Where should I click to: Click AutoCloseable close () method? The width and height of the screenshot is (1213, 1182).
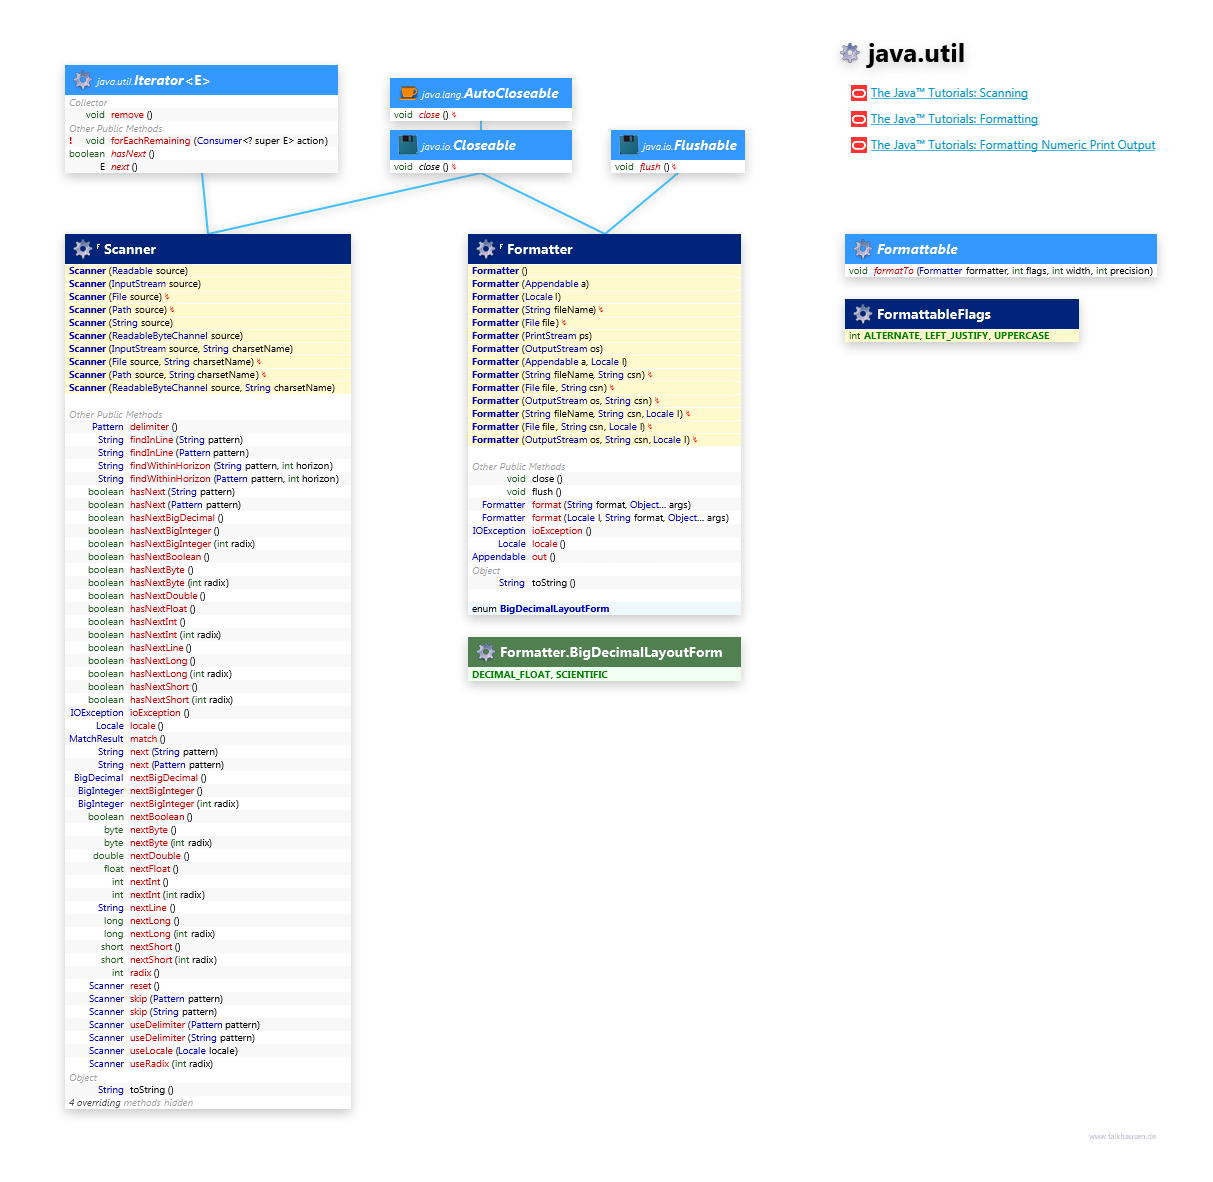pos(433,115)
